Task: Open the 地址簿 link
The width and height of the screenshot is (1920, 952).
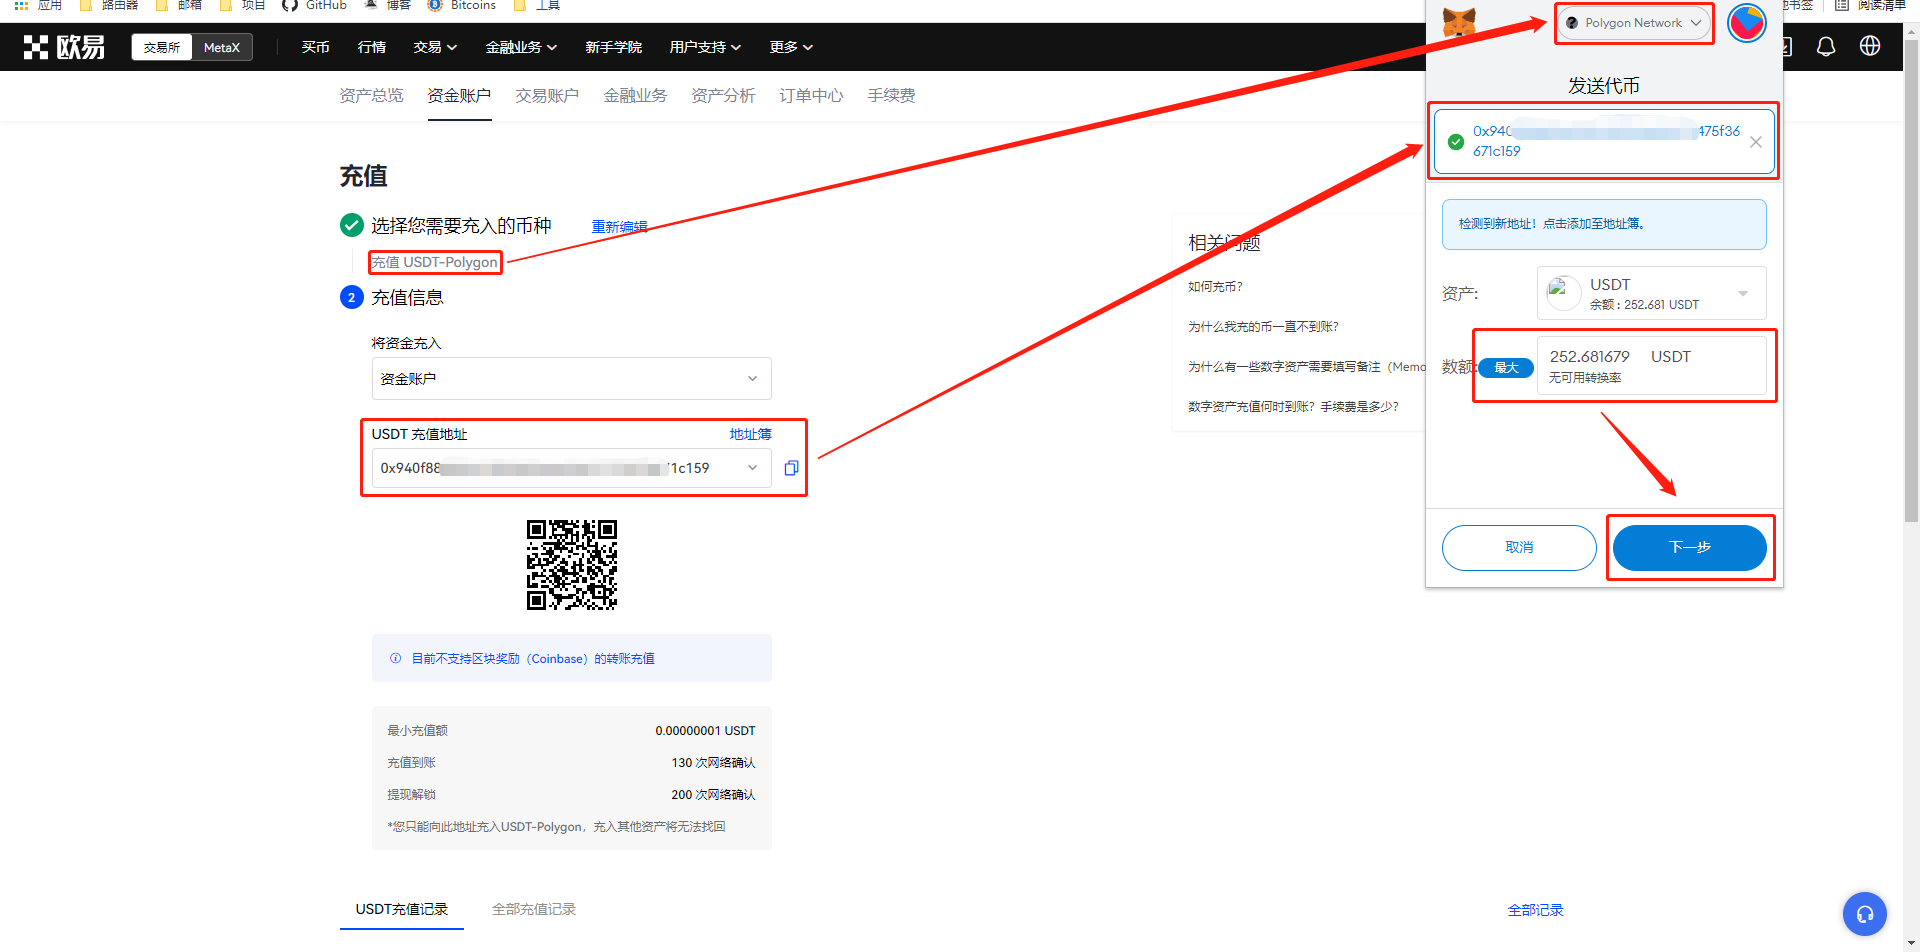Action: (x=750, y=434)
